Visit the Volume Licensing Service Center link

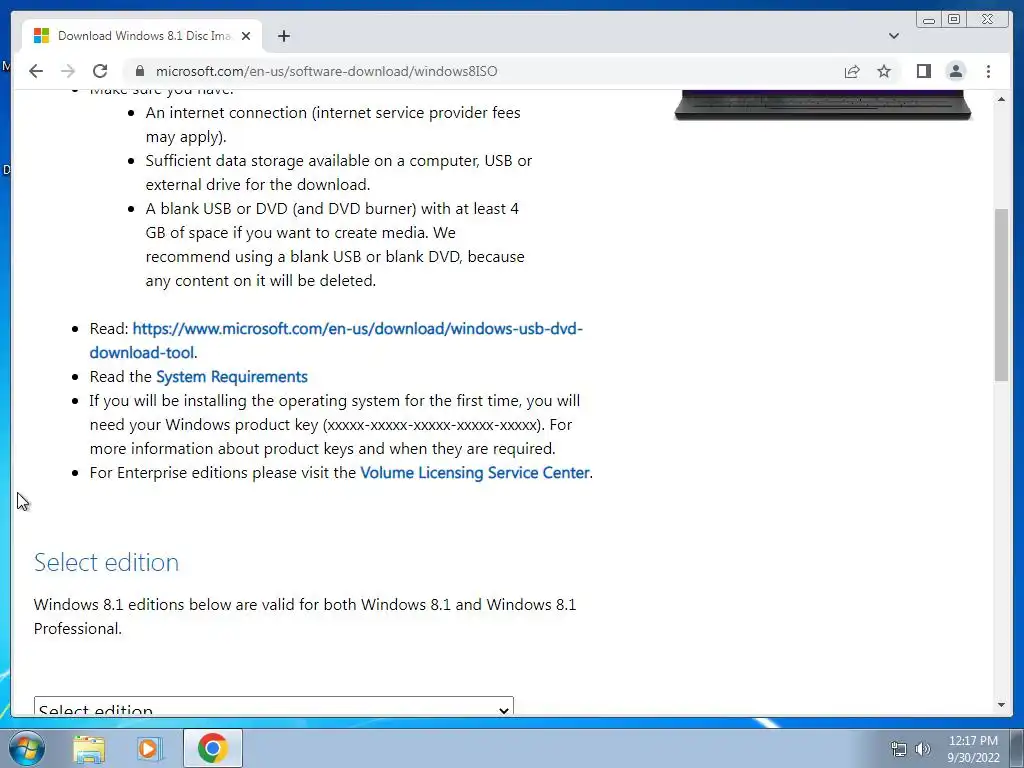coord(475,473)
